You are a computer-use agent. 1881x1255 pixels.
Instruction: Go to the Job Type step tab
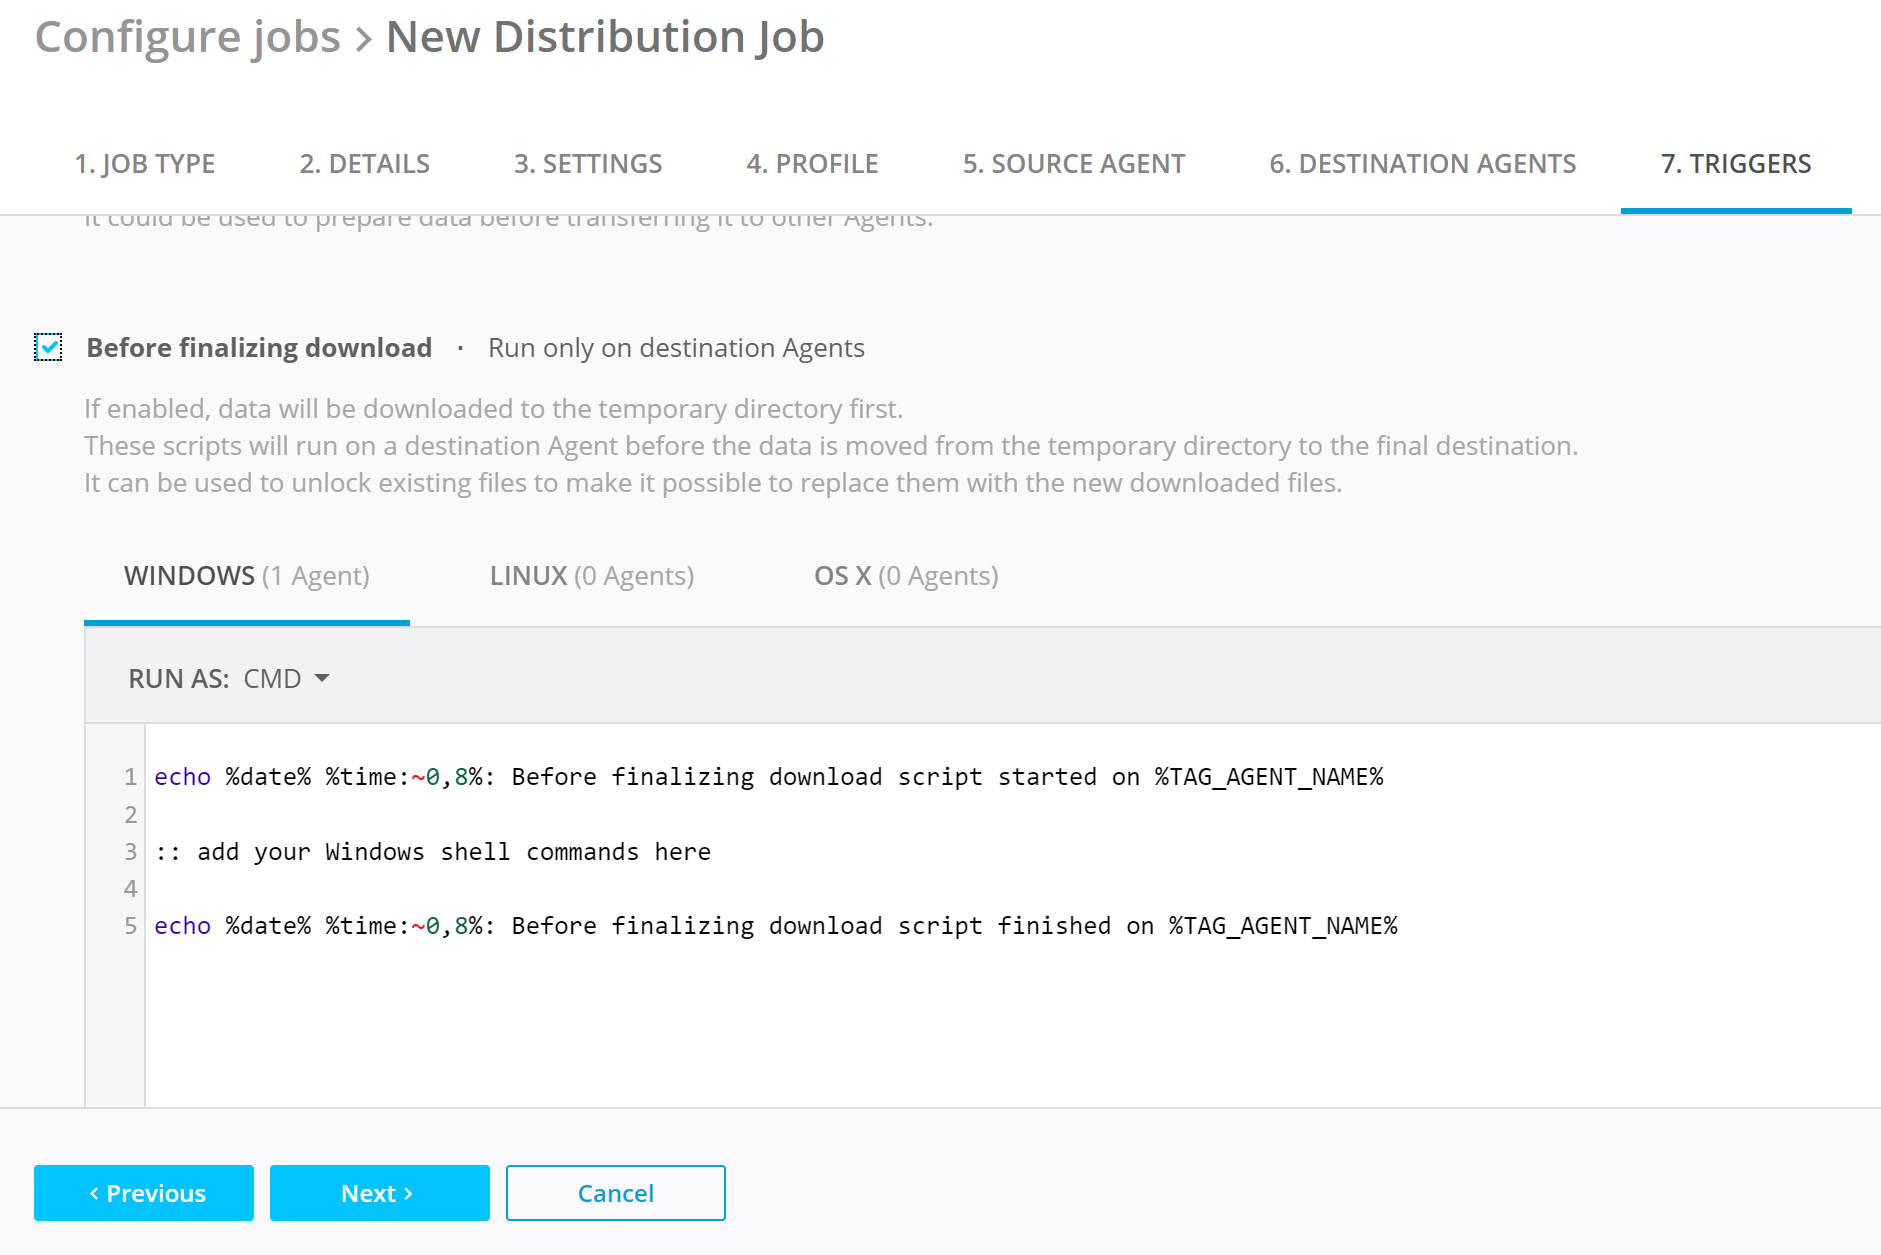tap(145, 164)
